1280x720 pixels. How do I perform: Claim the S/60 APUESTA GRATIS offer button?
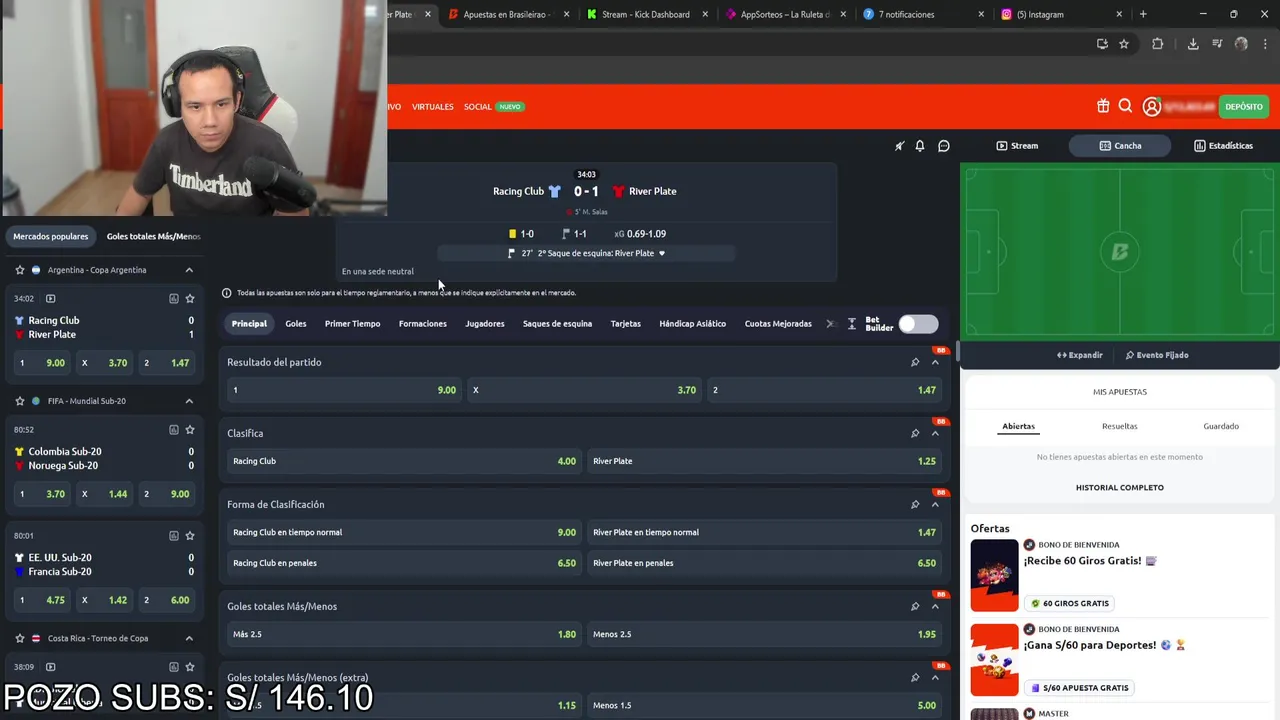pyautogui.click(x=1078, y=688)
